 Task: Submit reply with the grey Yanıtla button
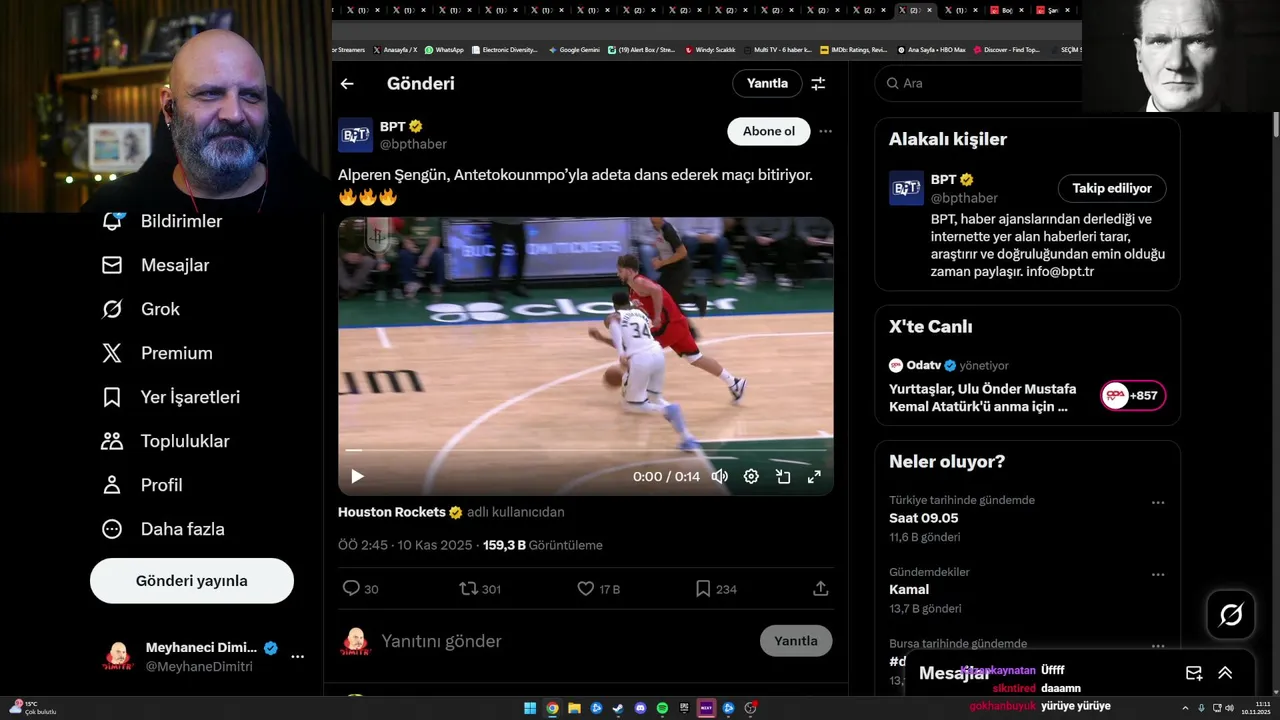pyautogui.click(x=796, y=641)
